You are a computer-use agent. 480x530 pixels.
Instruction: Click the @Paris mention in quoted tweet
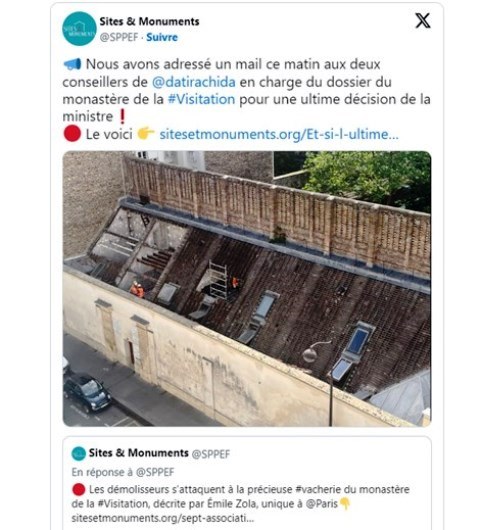click(321, 504)
